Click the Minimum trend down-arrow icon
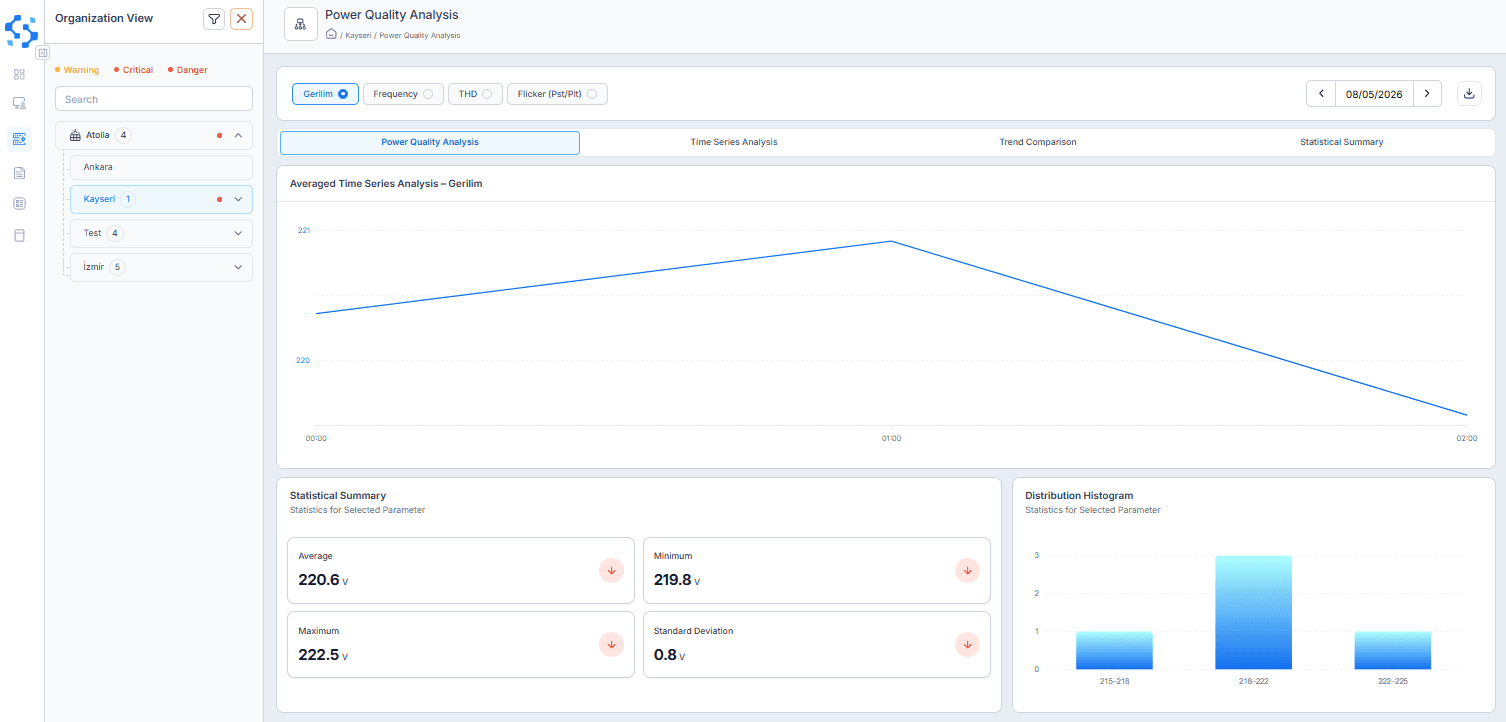This screenshot has width=1506, height=722. point(967,570)
